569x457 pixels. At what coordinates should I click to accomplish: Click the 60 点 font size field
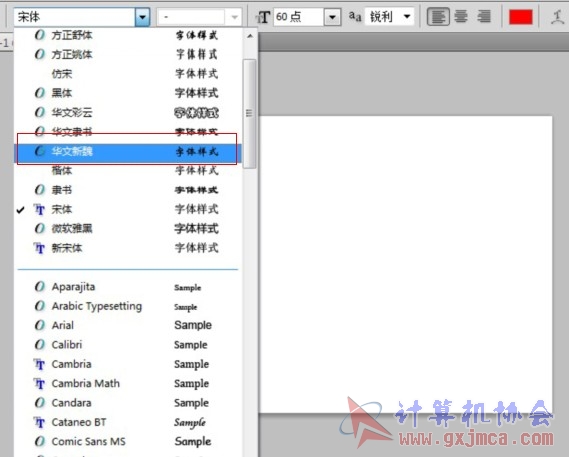[x=299, y=17]
